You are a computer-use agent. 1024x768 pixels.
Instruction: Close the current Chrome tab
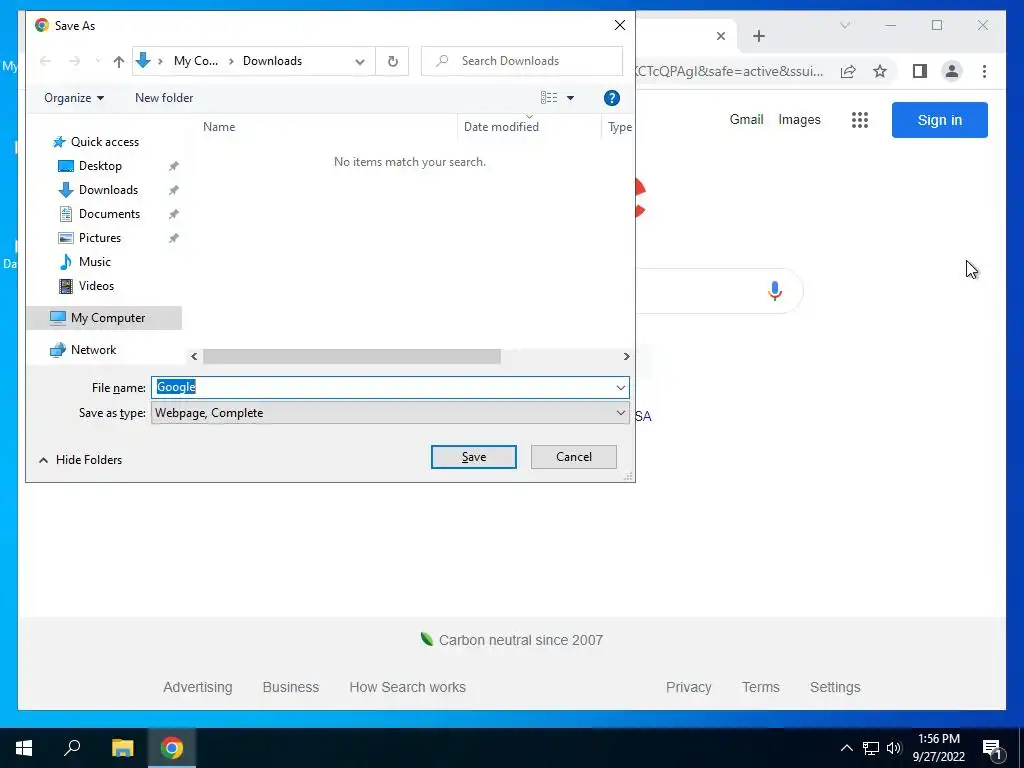click(x=720, y=36)
